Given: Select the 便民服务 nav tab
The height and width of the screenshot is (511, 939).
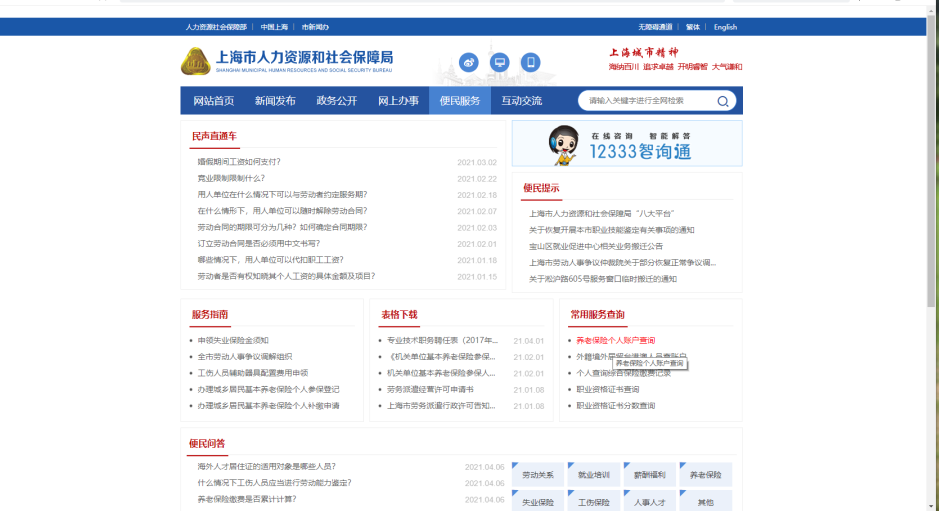Looking at the screenshot, I should pyautogui.click(x=460, y=101).
